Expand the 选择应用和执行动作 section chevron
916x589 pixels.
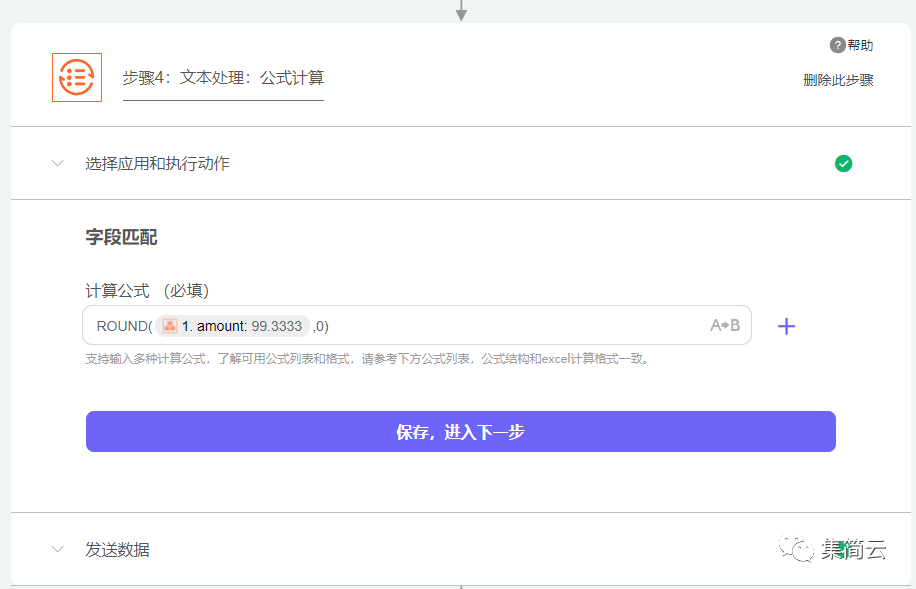click(x=57, y=163)
